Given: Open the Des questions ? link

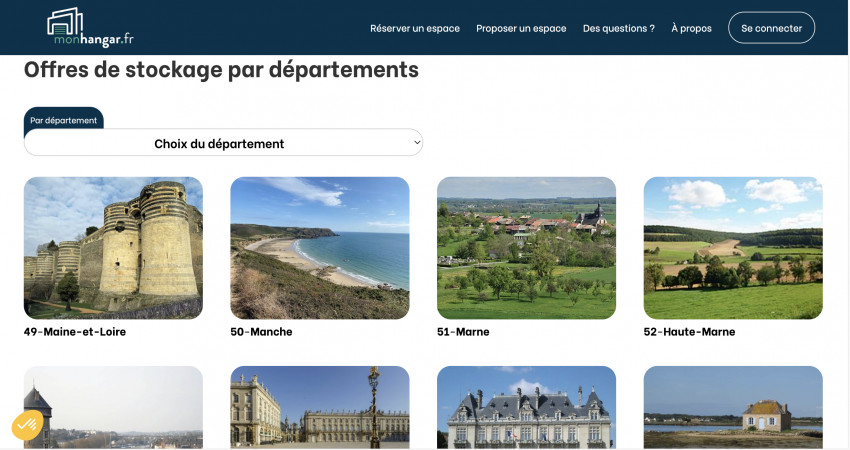Looking at the screenshot, I should (618, 28).
